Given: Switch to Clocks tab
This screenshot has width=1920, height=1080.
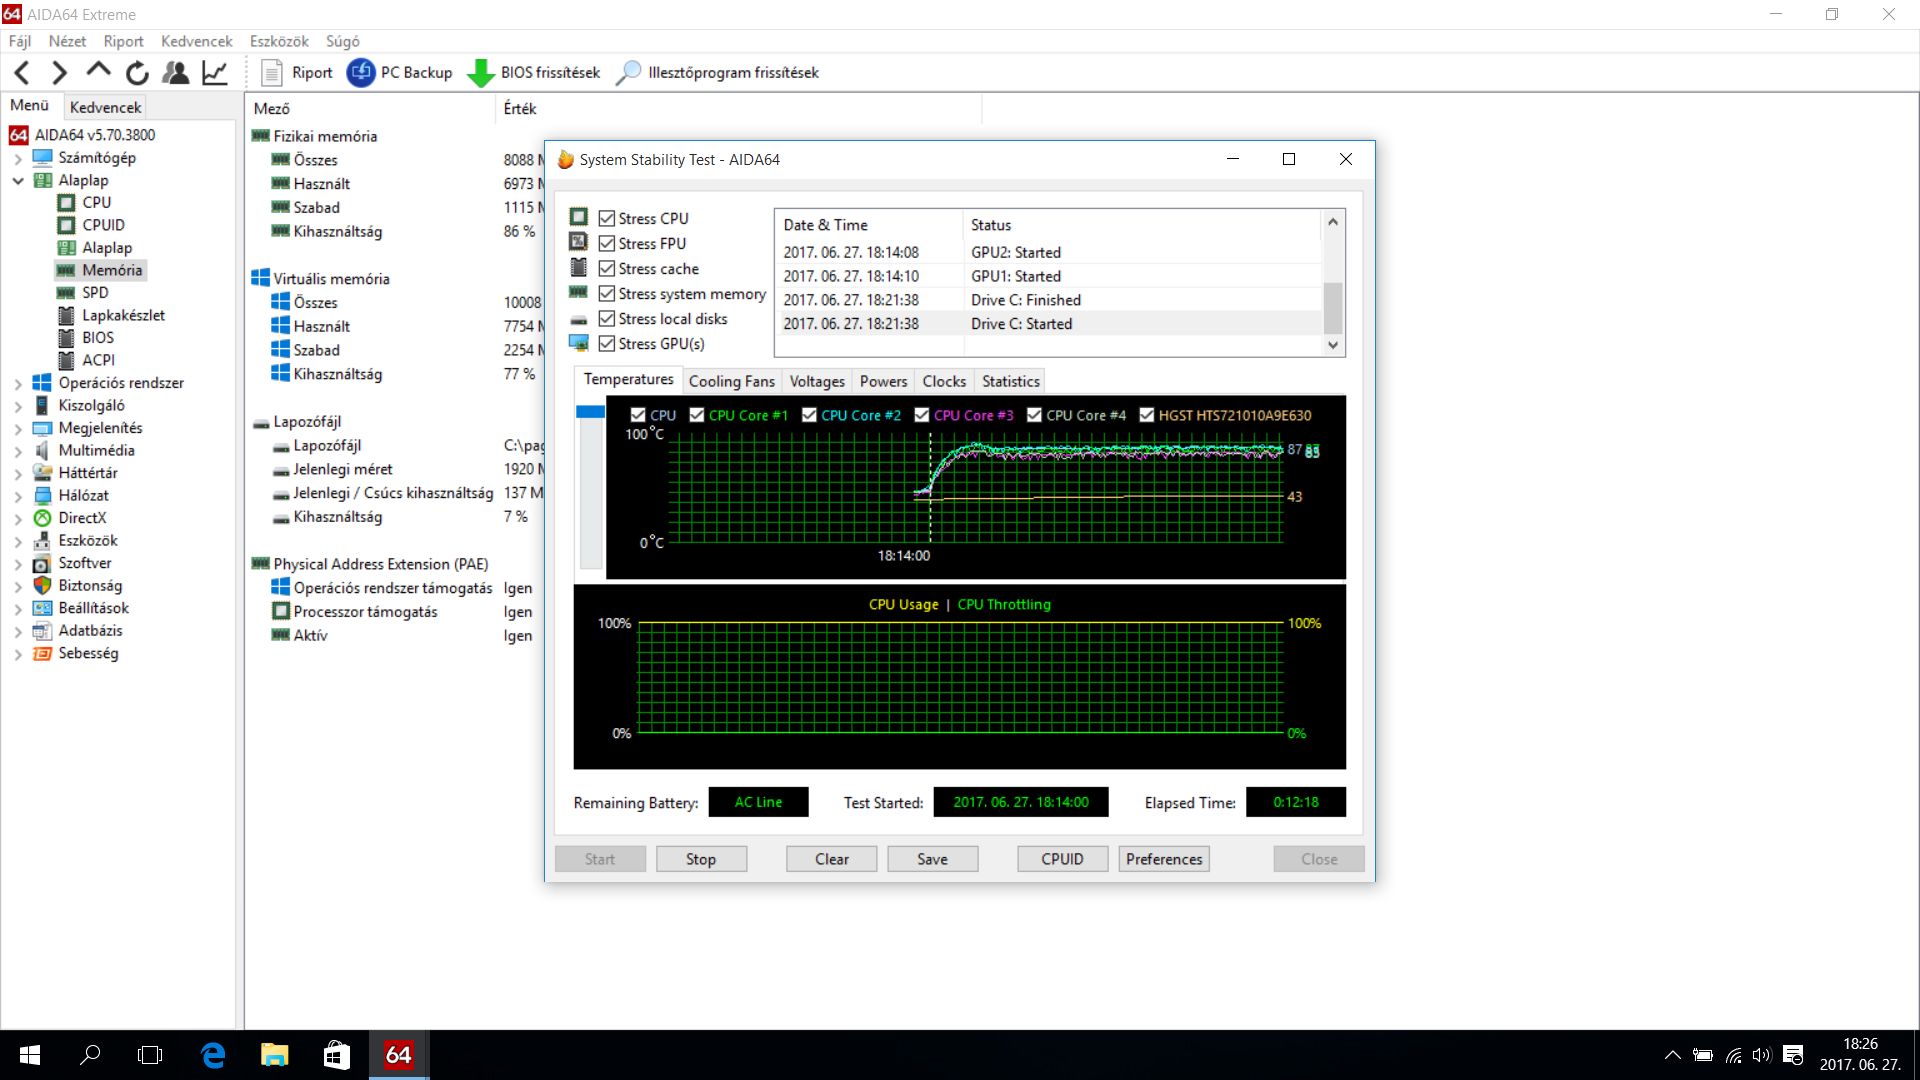Looking at the screenshot, I should (944, 381).
